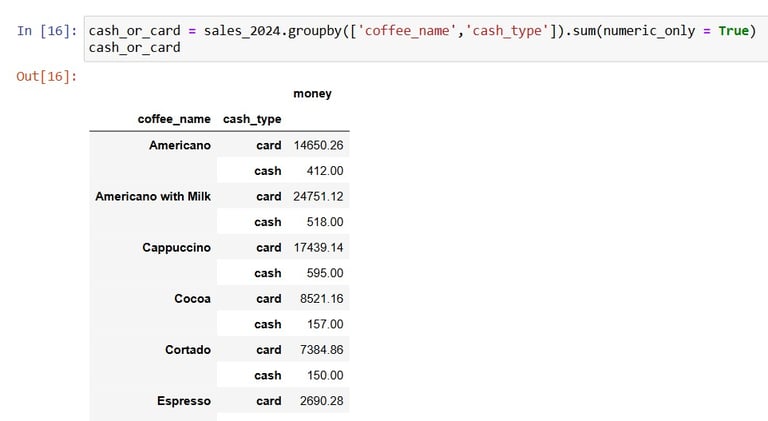The height and width of the screenshot is (421, 768).
Task: Click the 'cash_type' string in the code
Action: point(507,31)
